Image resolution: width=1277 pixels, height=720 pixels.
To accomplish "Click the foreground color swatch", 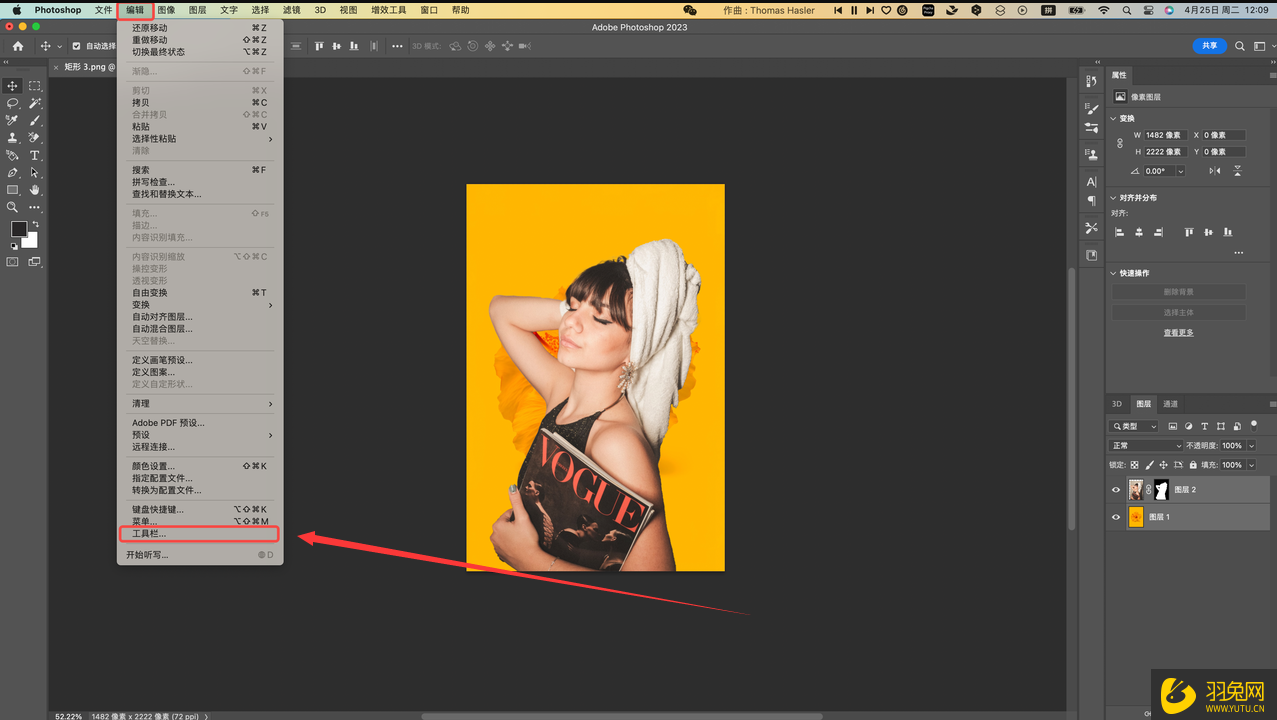I will coord(18,229).
